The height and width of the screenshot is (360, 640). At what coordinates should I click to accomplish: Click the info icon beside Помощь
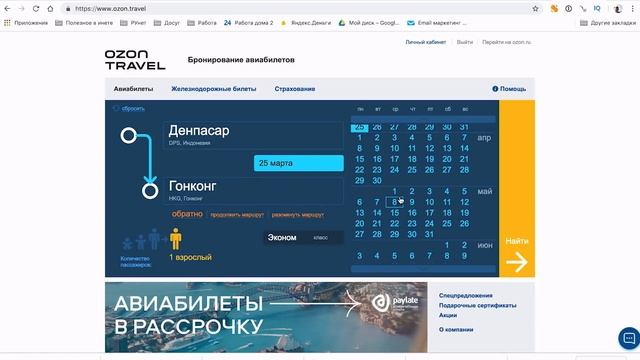click(x=495, y=89)
